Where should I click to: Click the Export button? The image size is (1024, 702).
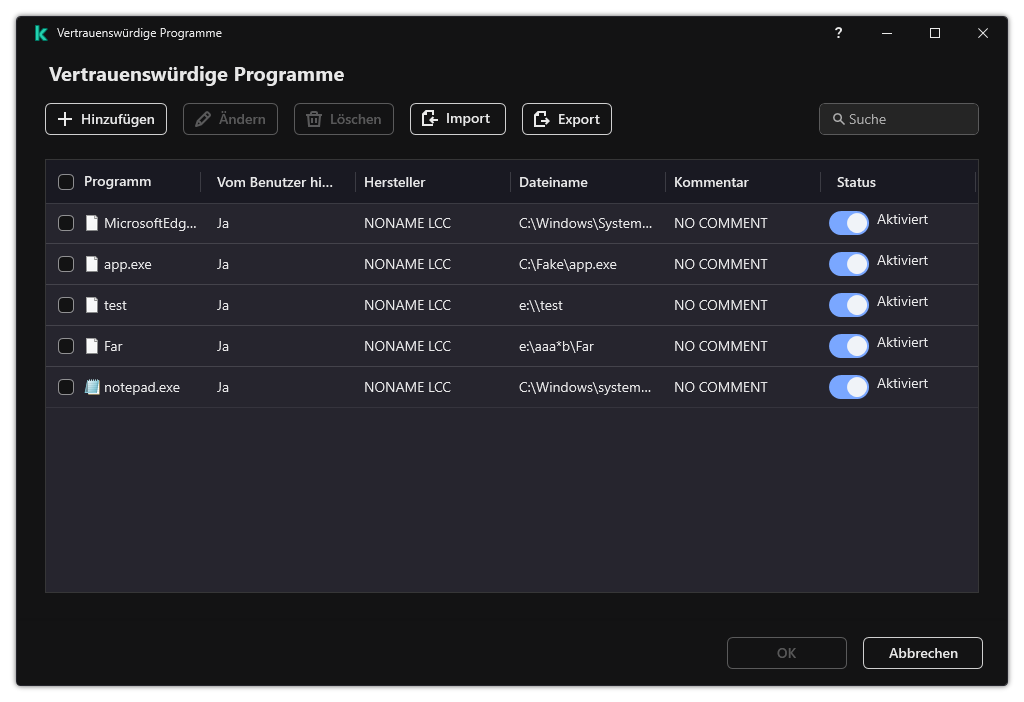click(x=566, y=119)
